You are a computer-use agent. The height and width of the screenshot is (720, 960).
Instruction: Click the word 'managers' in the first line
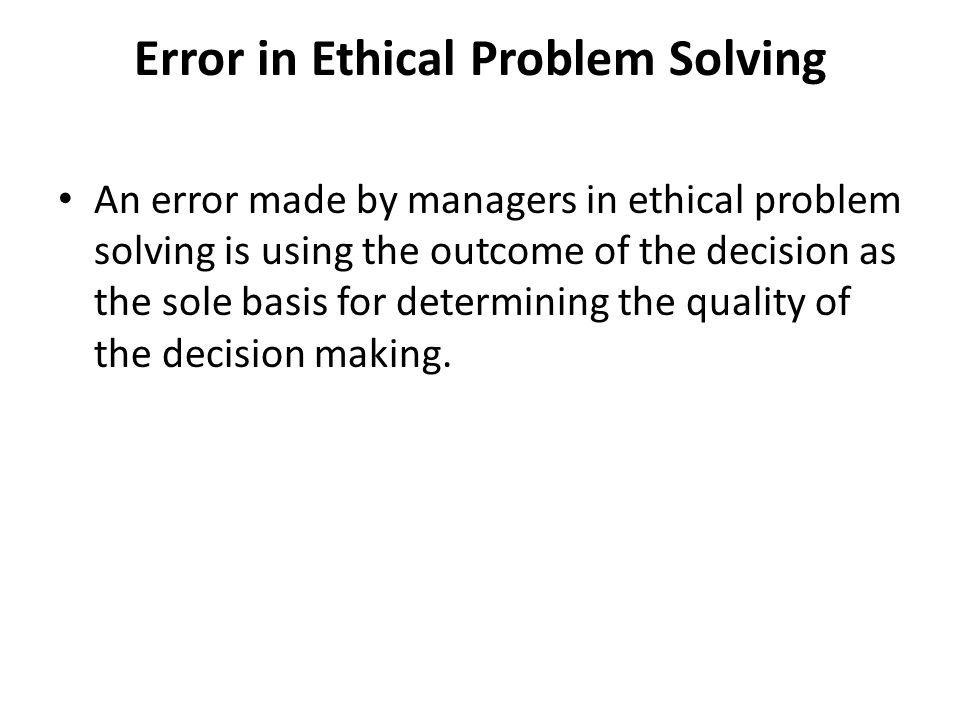(x=492, y=201)
